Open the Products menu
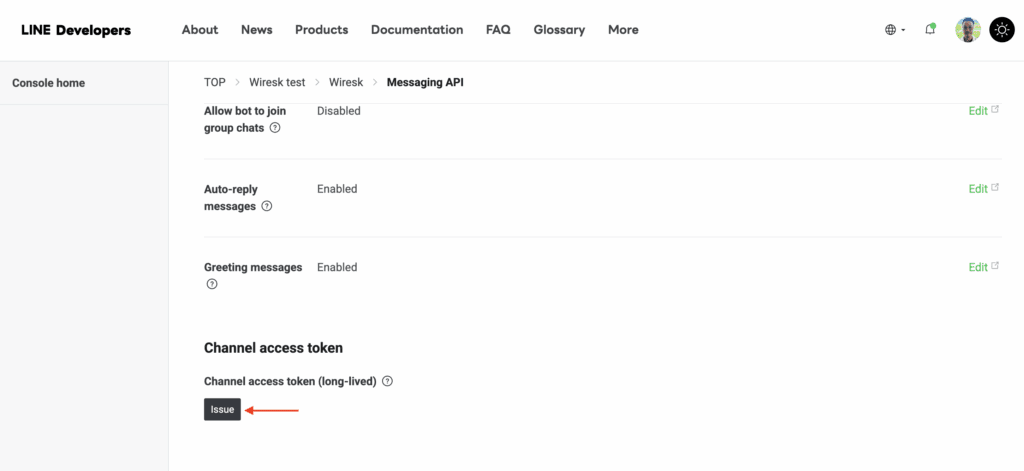Screen dimensions: 1024x471 322,30
